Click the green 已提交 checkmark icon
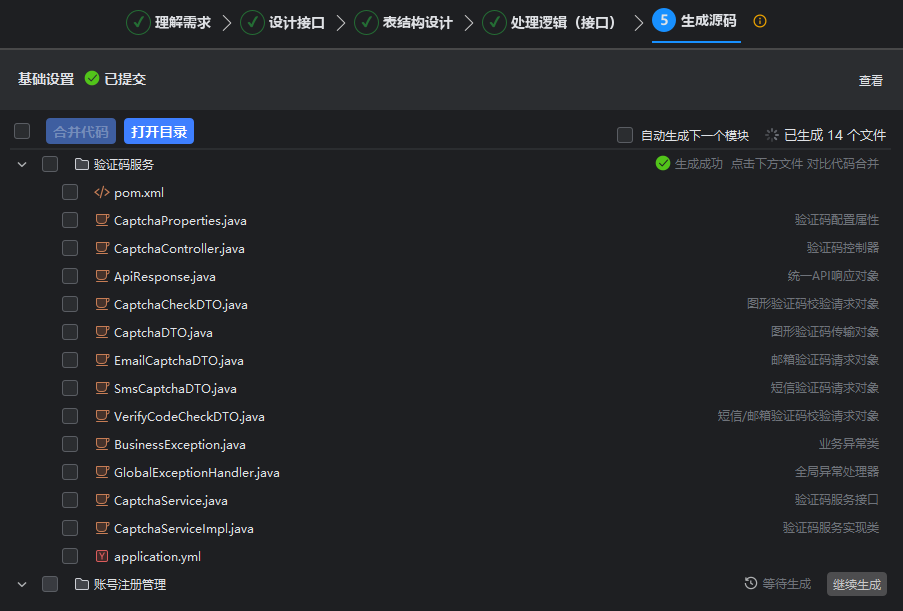Viewport: 903px width, 611px height. (x=92, y=78)
